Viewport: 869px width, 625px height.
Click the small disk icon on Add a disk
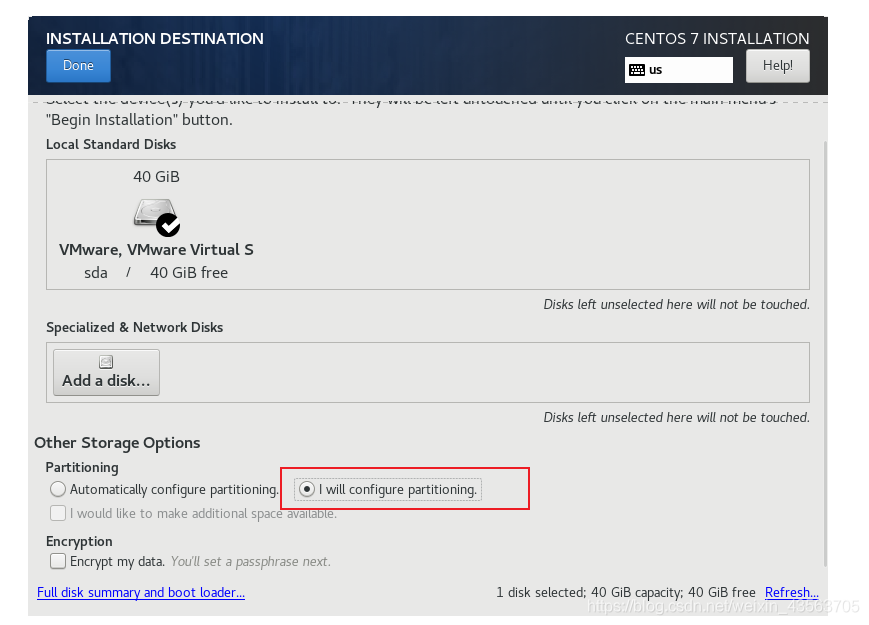(x=106, y=362)
